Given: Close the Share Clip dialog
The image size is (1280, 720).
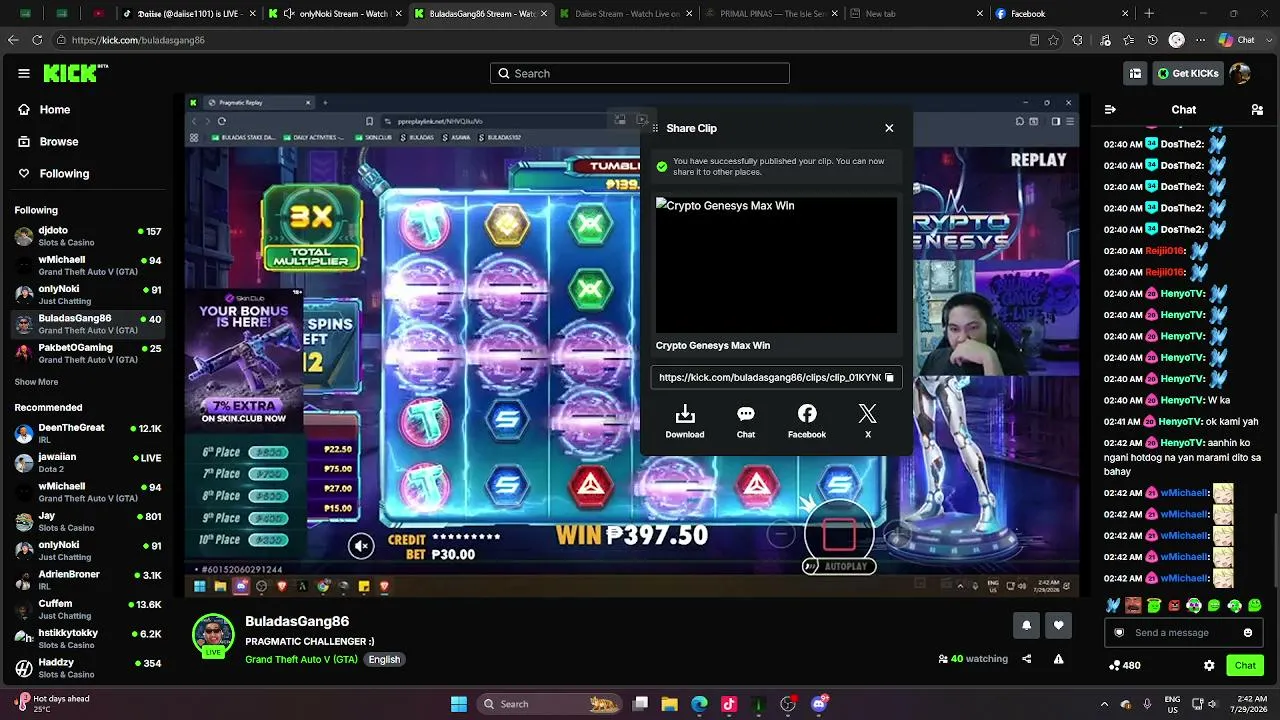Looking at the screenshot, I should pyautogui.click(x=889, y=128).
